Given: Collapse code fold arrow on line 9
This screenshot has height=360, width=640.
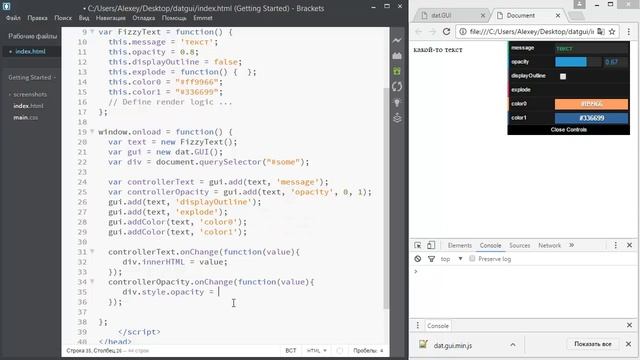Looking at the screenshot, I should (x=92, y=31).
